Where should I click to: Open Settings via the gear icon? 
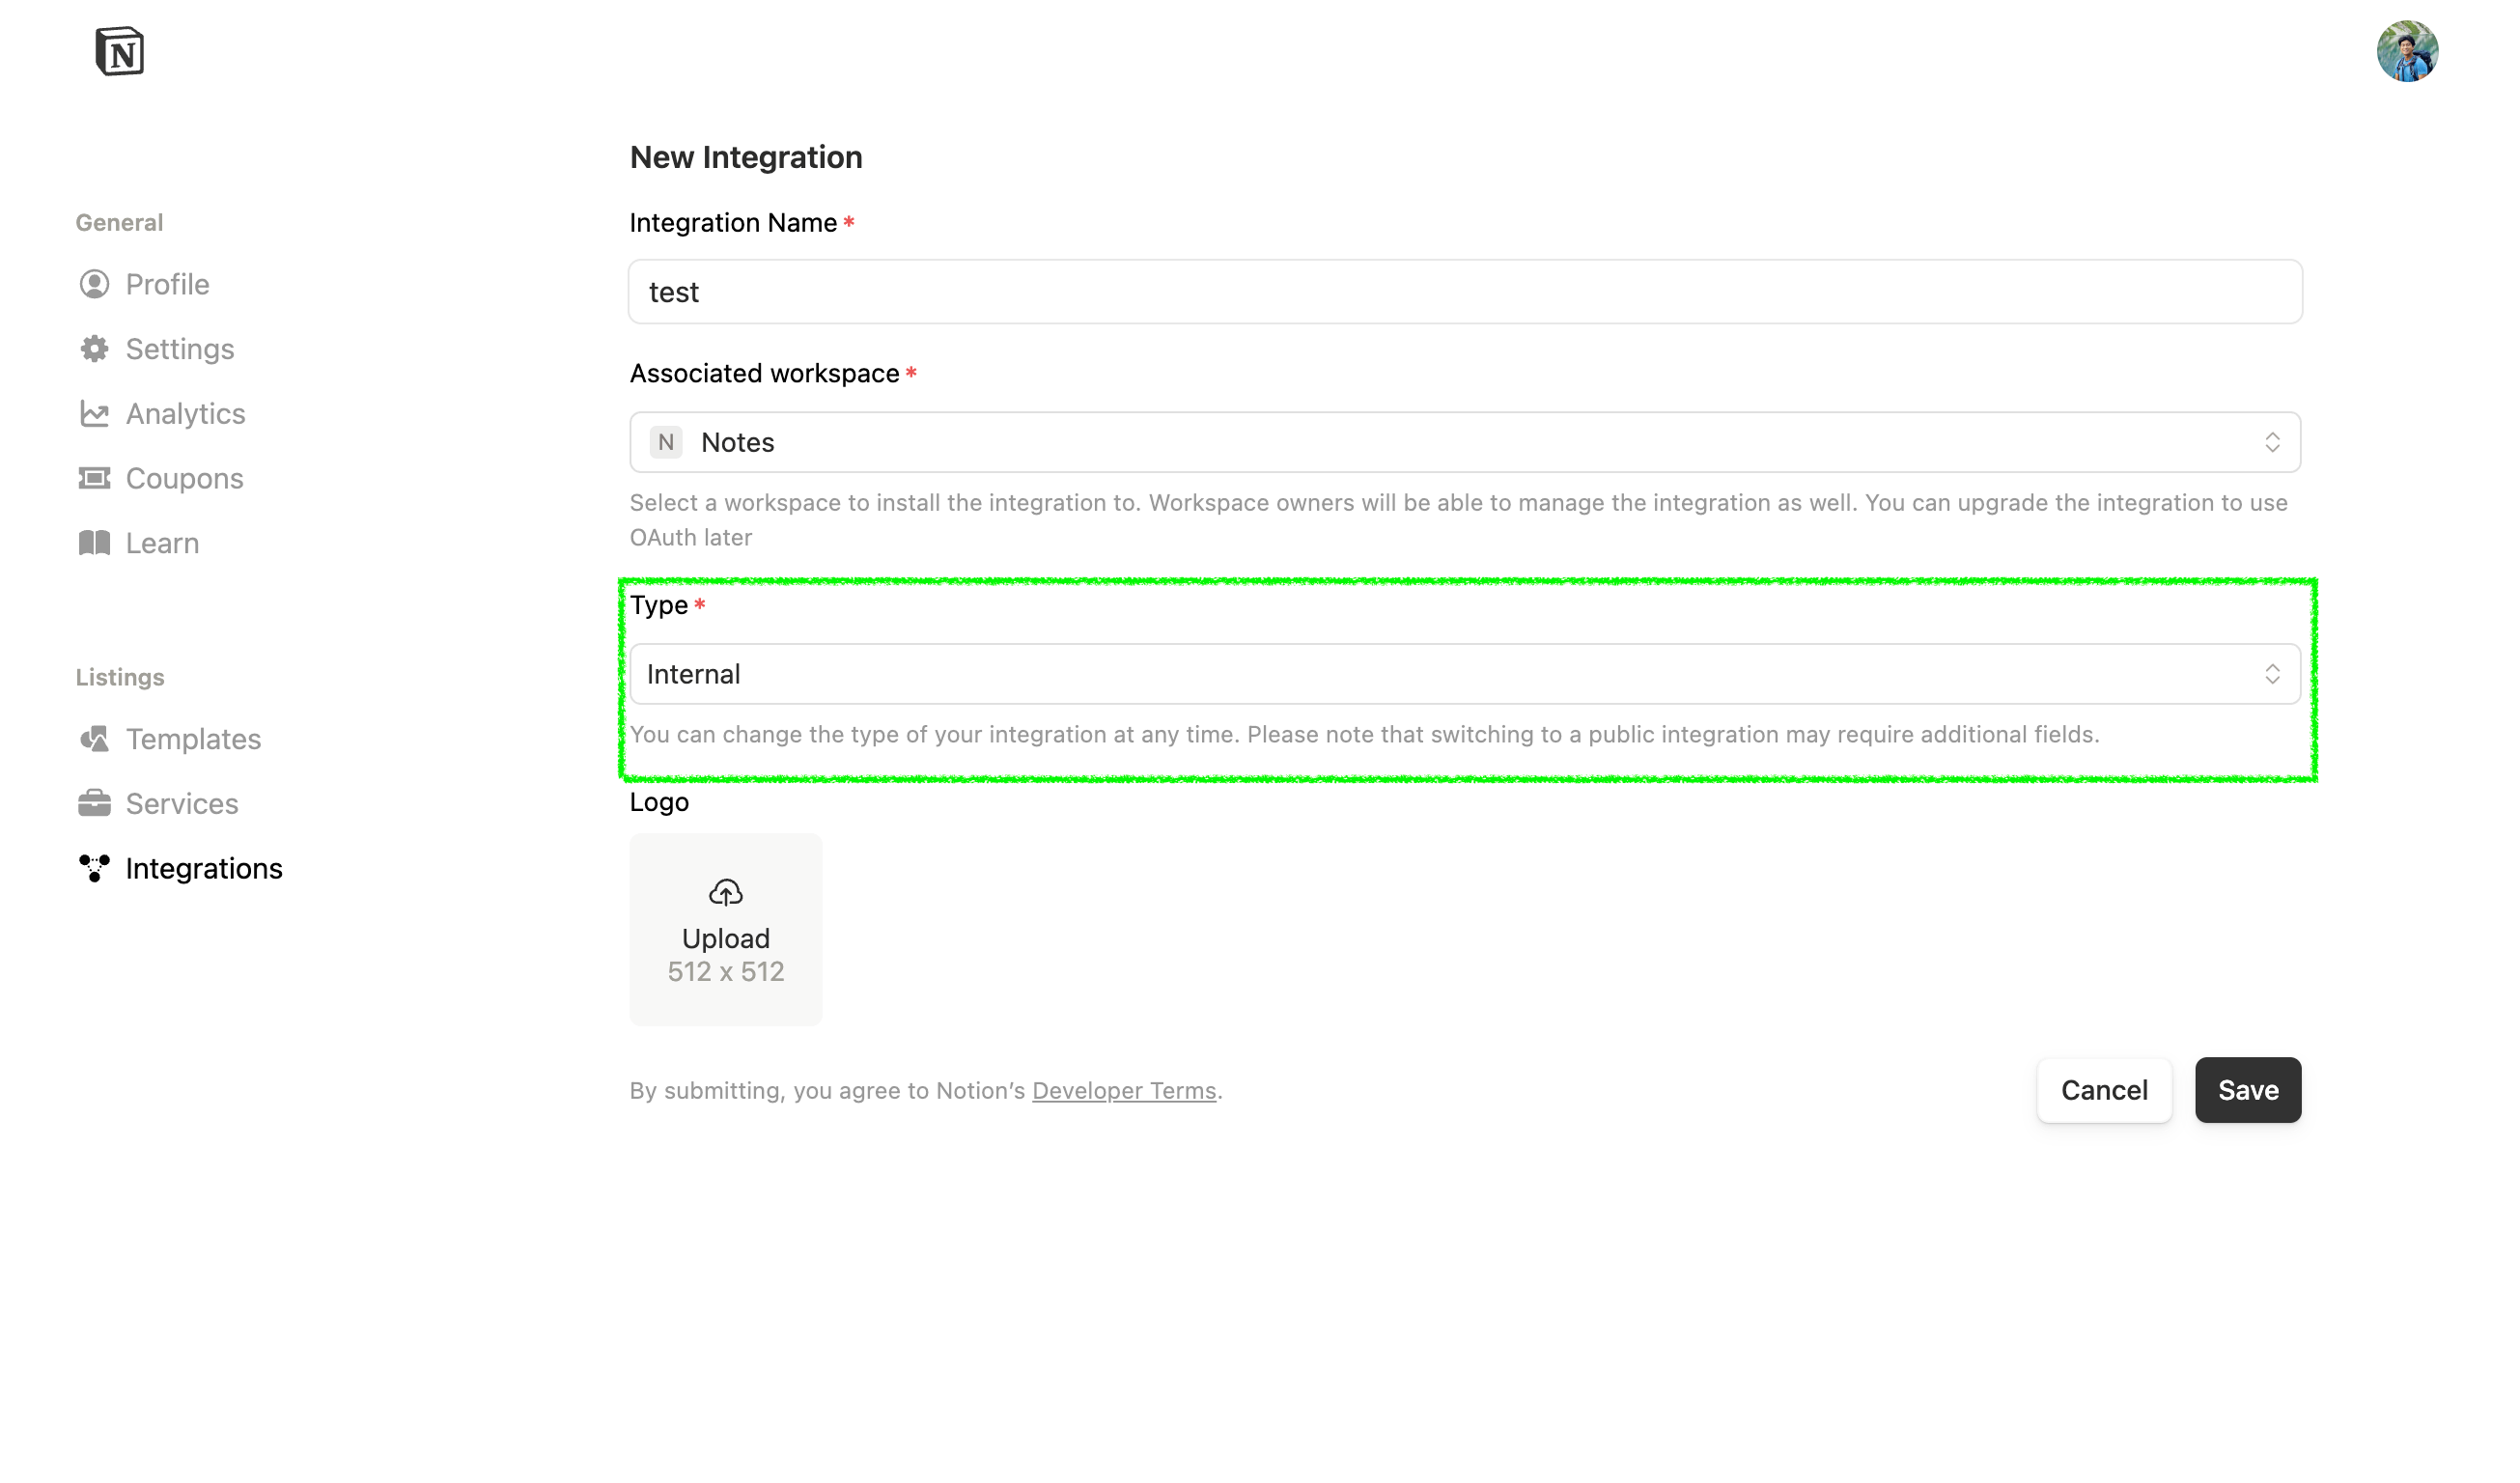(x=93, y=348)
